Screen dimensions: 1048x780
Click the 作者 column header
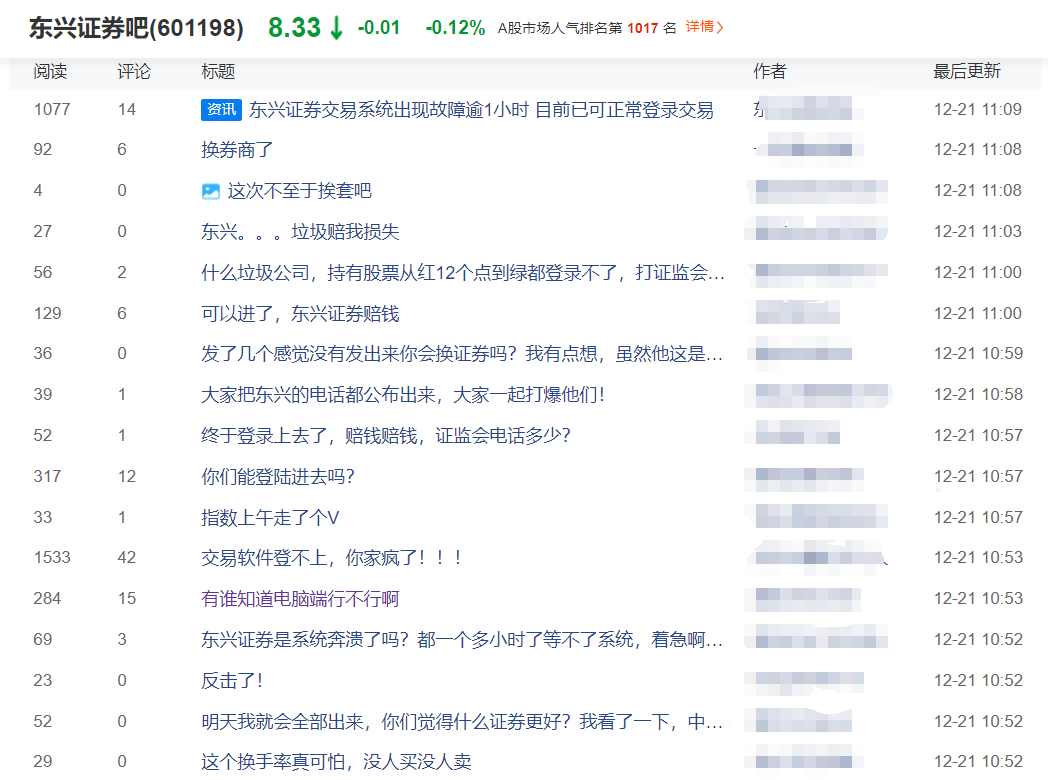click(770, 72)
